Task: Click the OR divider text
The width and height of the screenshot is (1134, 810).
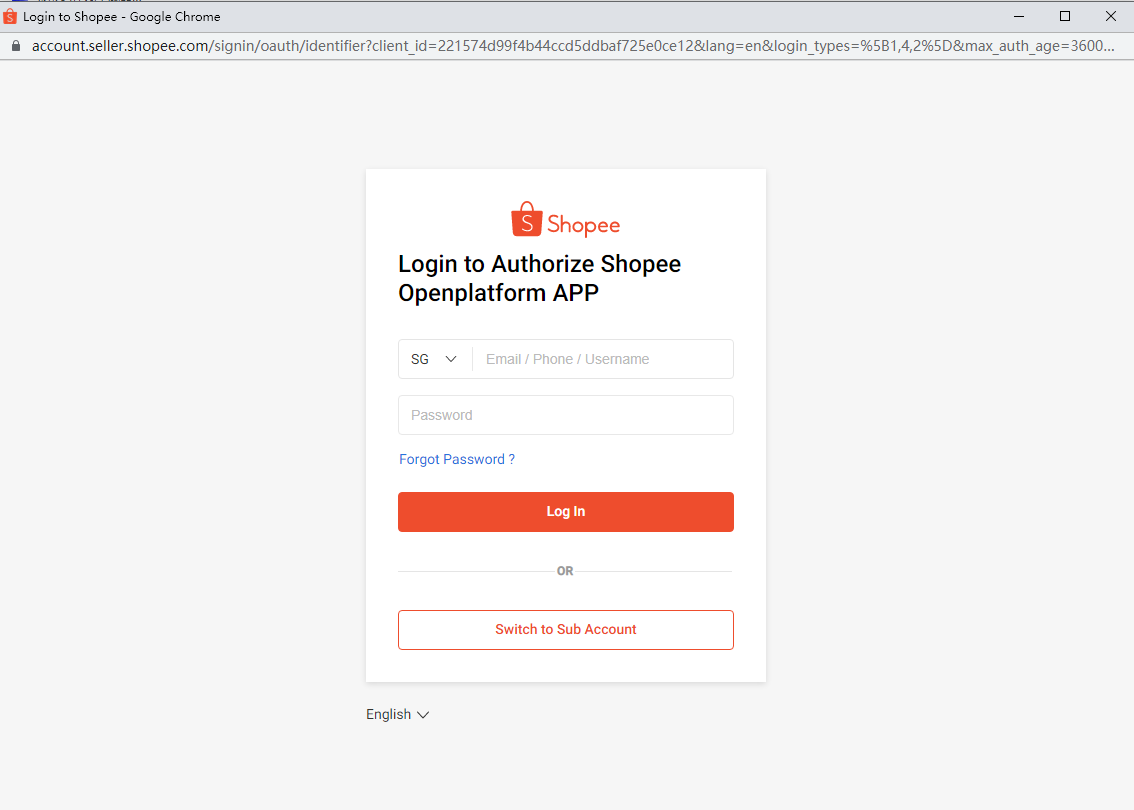Action: [x=565, y=571]
